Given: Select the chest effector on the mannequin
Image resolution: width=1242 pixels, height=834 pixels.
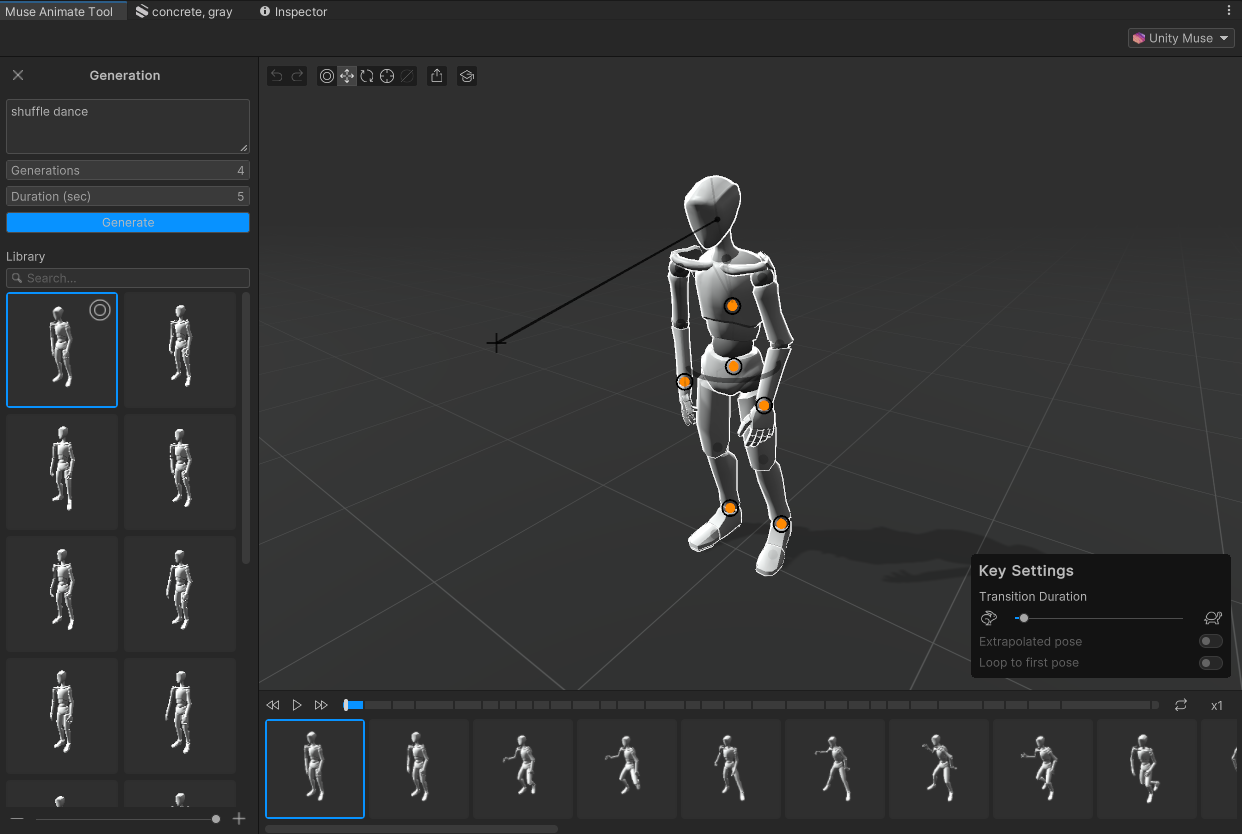Looking at the screenshot, I should click(x=732, y=305).
